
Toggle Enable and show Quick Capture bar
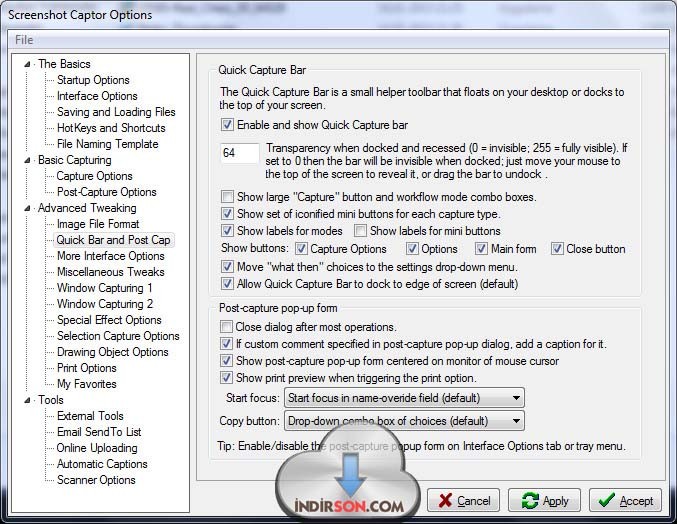click(x=227, y=125)
